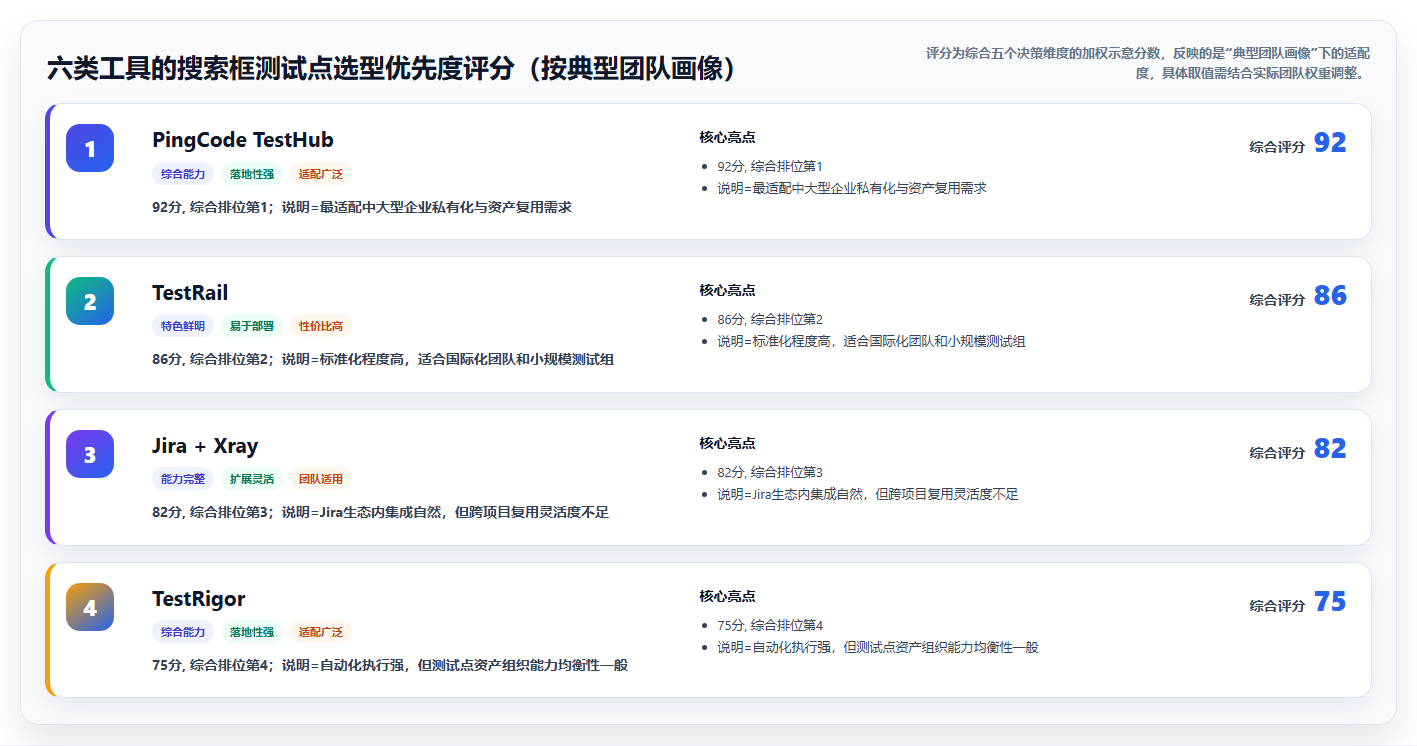Click the note starting 评分为综合五个决策维度

click(x=1147, y=63)
